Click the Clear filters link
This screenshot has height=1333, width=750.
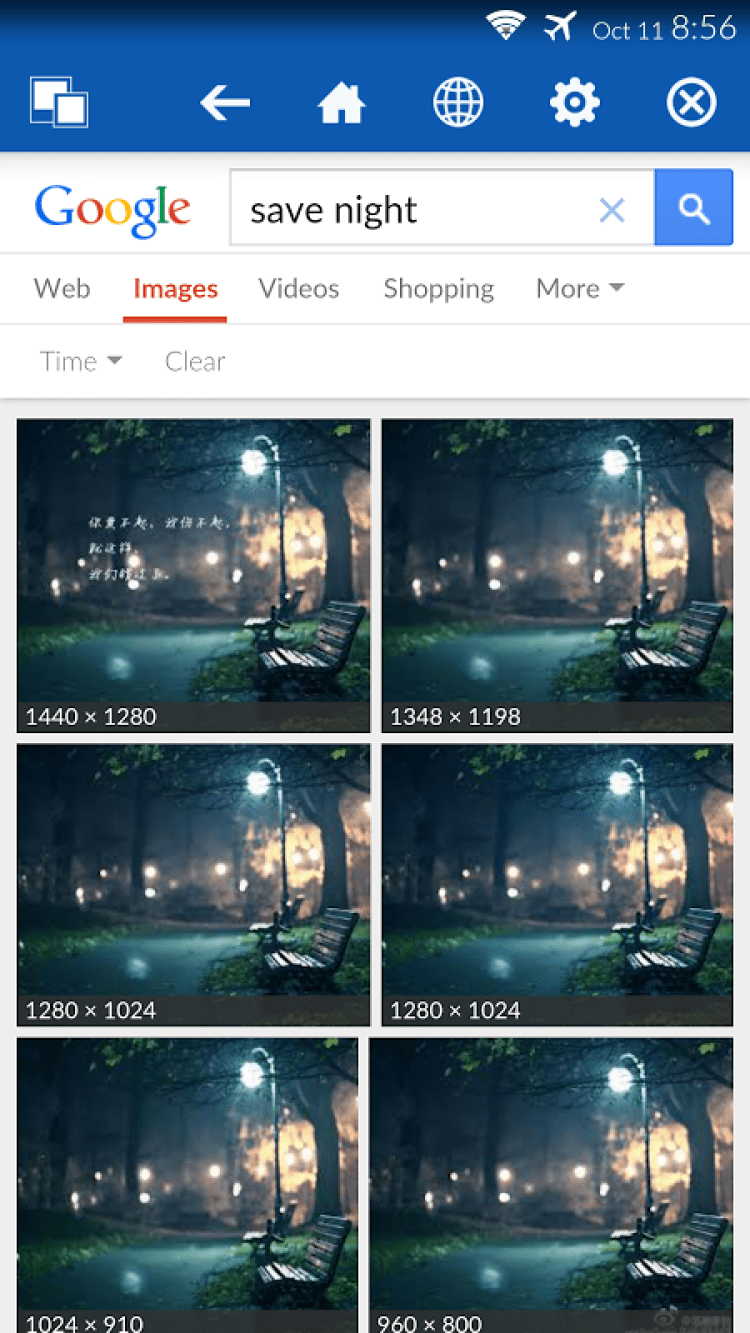click(195, 361)
